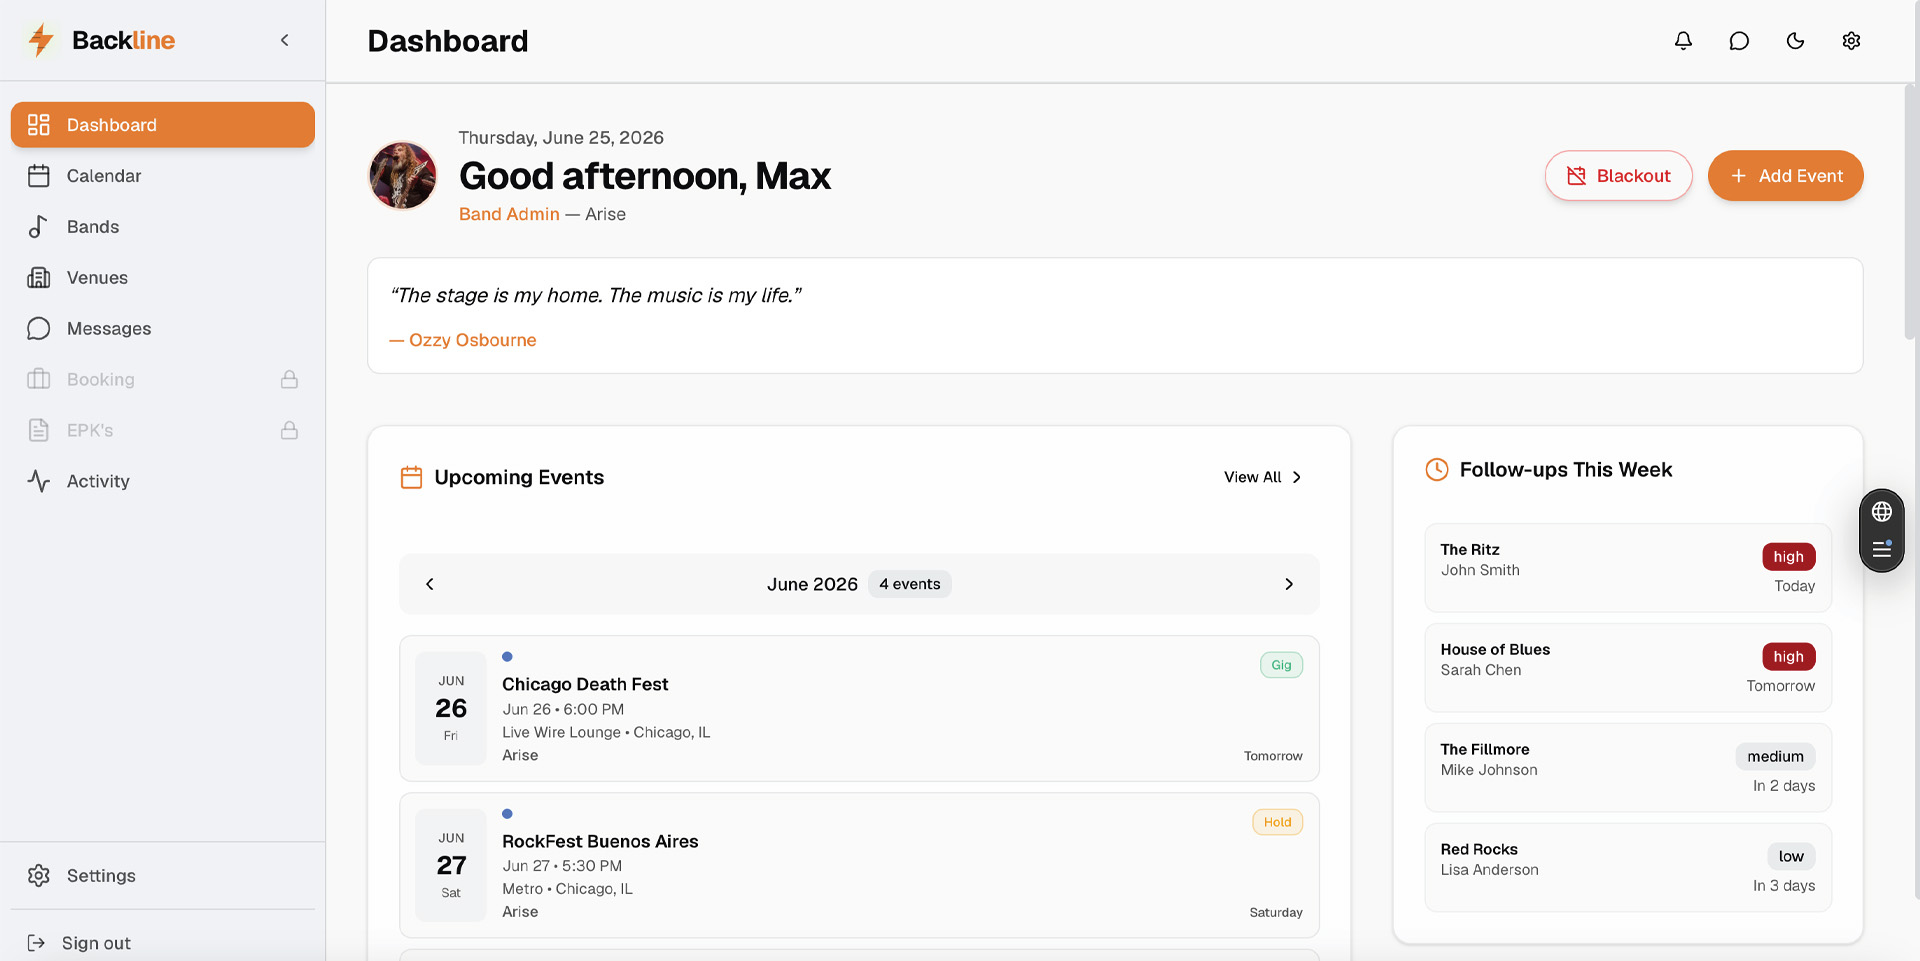Image resolution: width=1920 pixels, height=961 pixels.
Task: Open settings gear icon in header
Action: tap(1851, 41)
